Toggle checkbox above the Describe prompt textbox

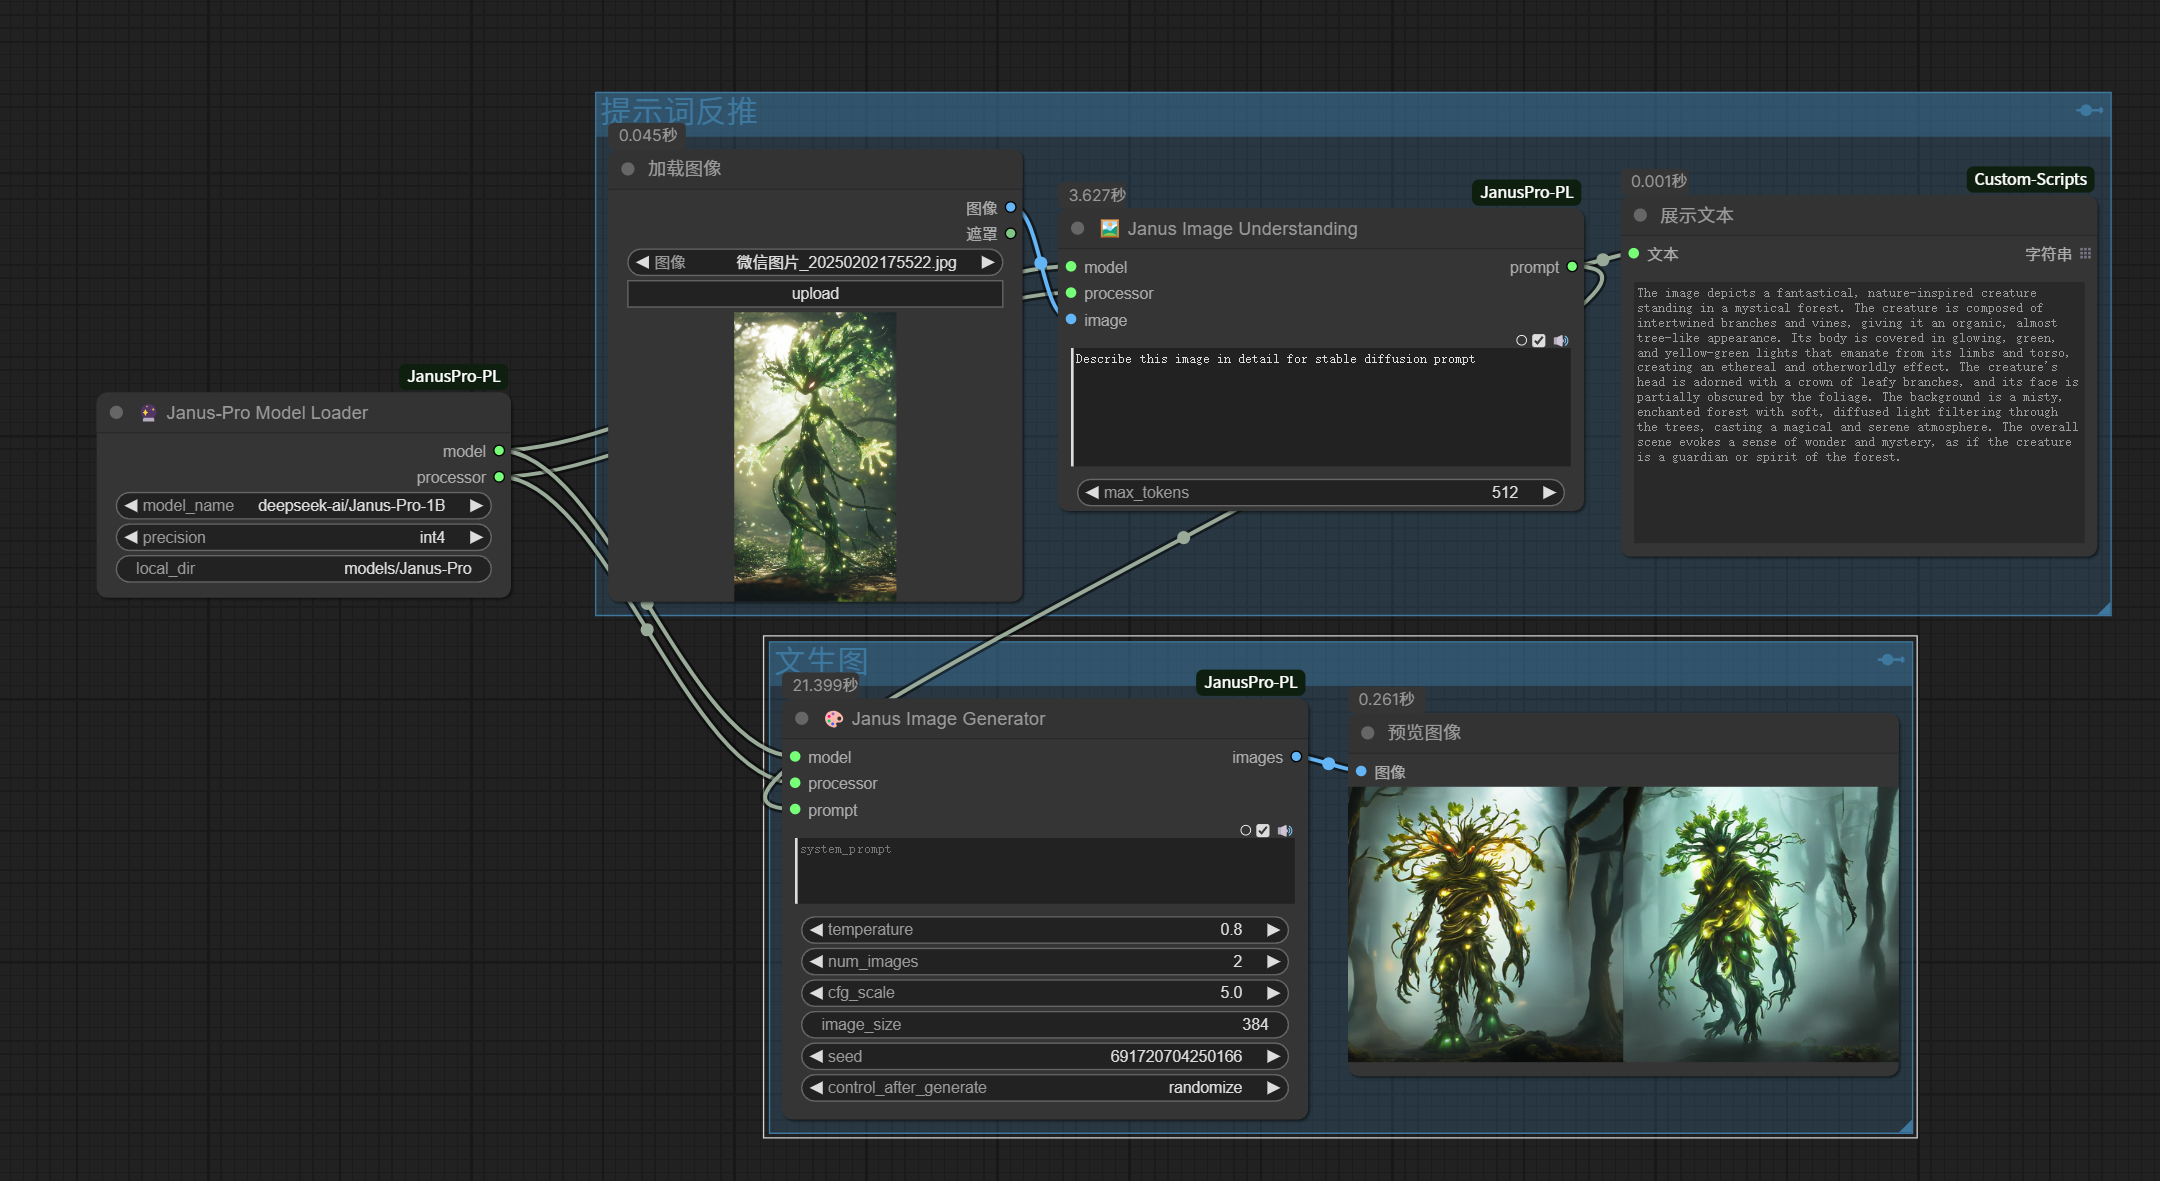pyautogui.click(x=1539, y=341)
